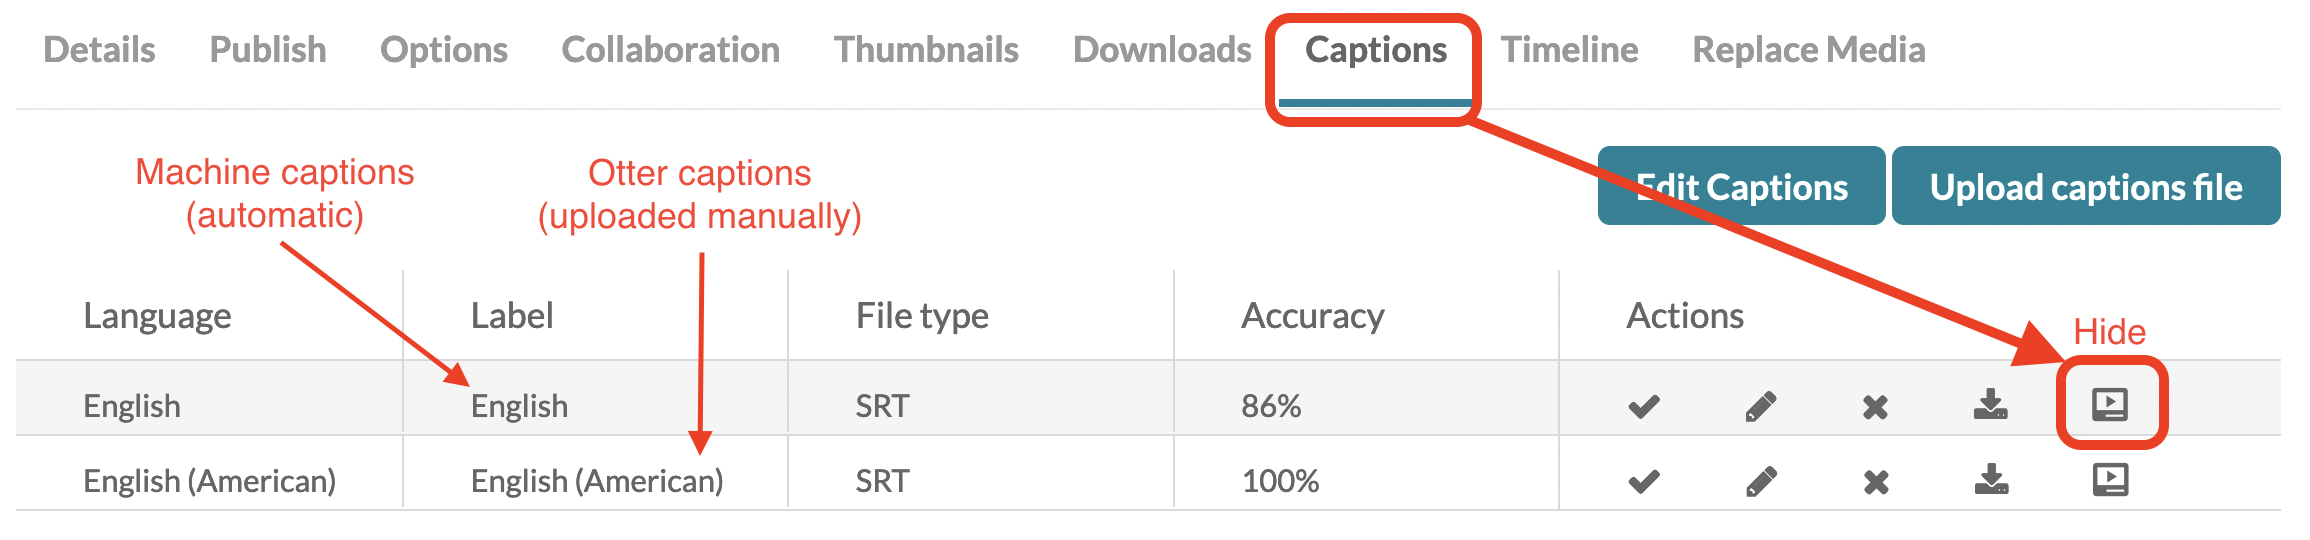Viewport: 2310px width, 540px height.
Task: Select the Replace Media tab
Action: tap(1808, 50)
